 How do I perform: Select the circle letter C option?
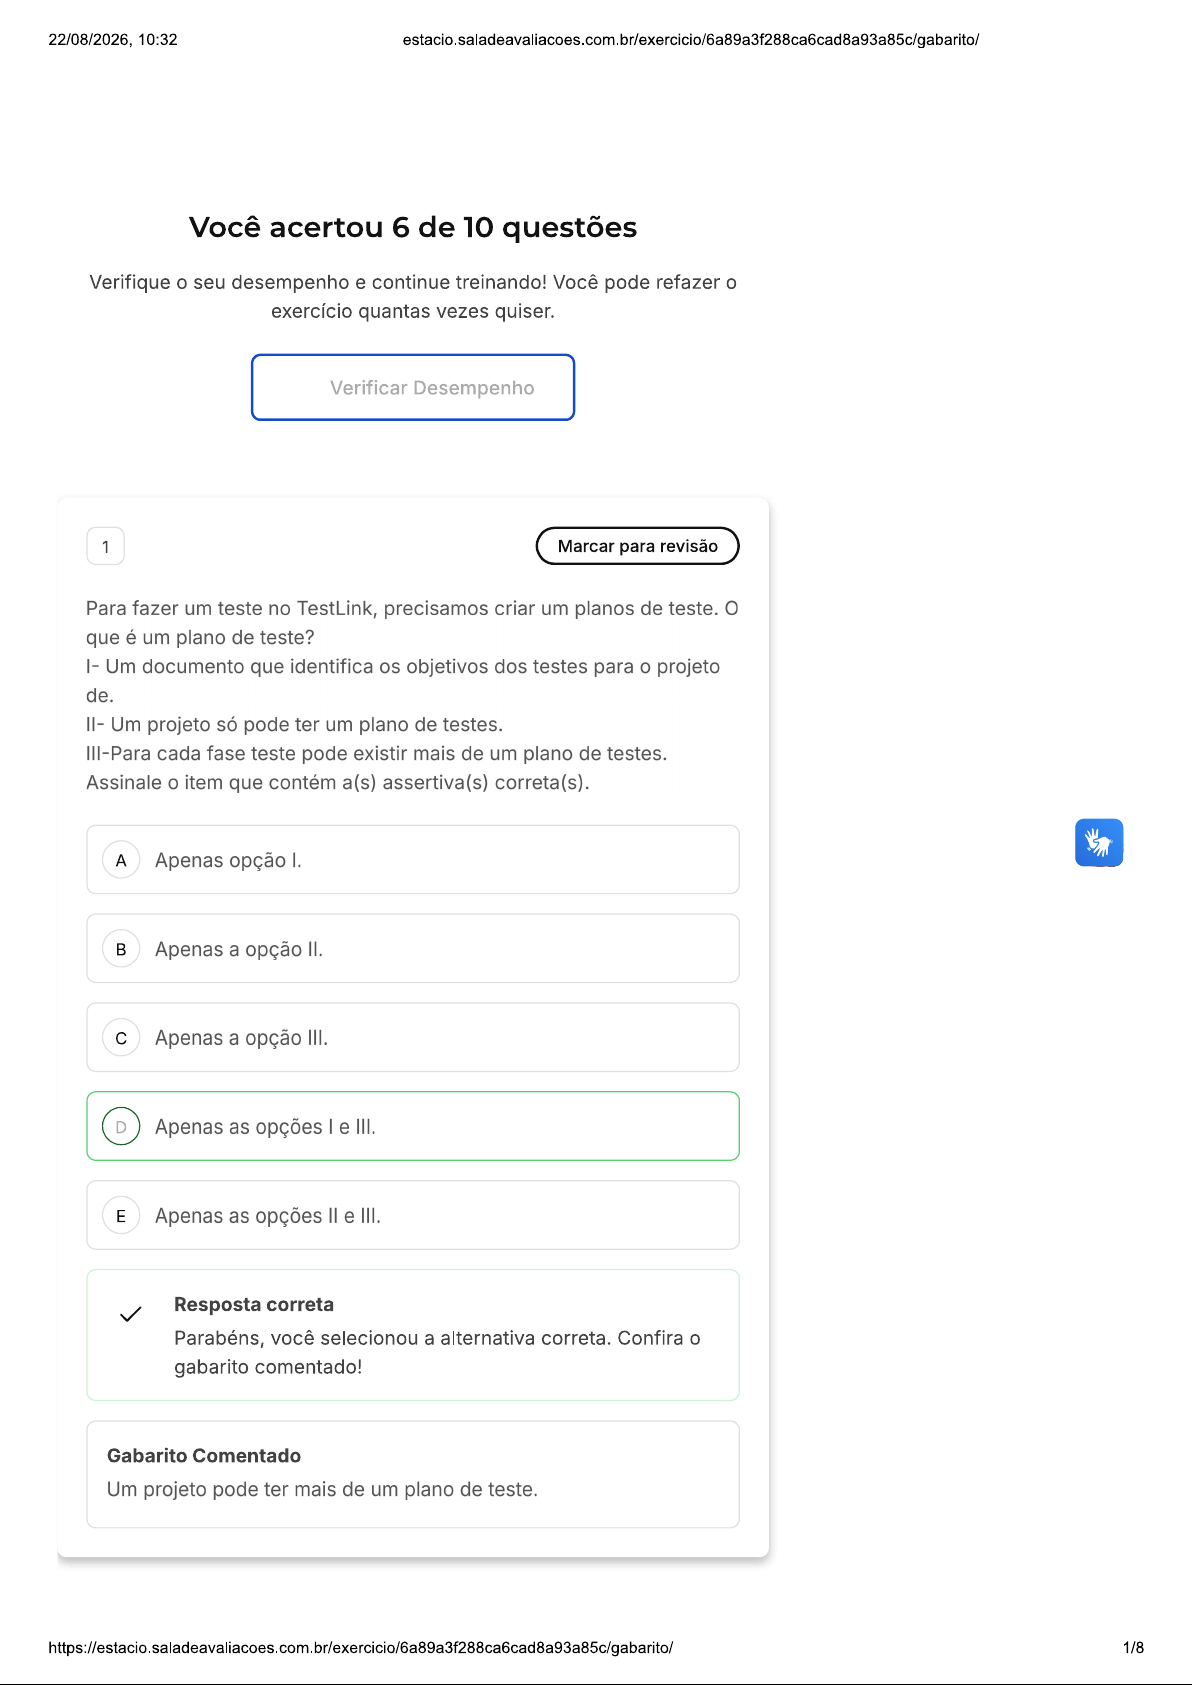pos(121,1038)
